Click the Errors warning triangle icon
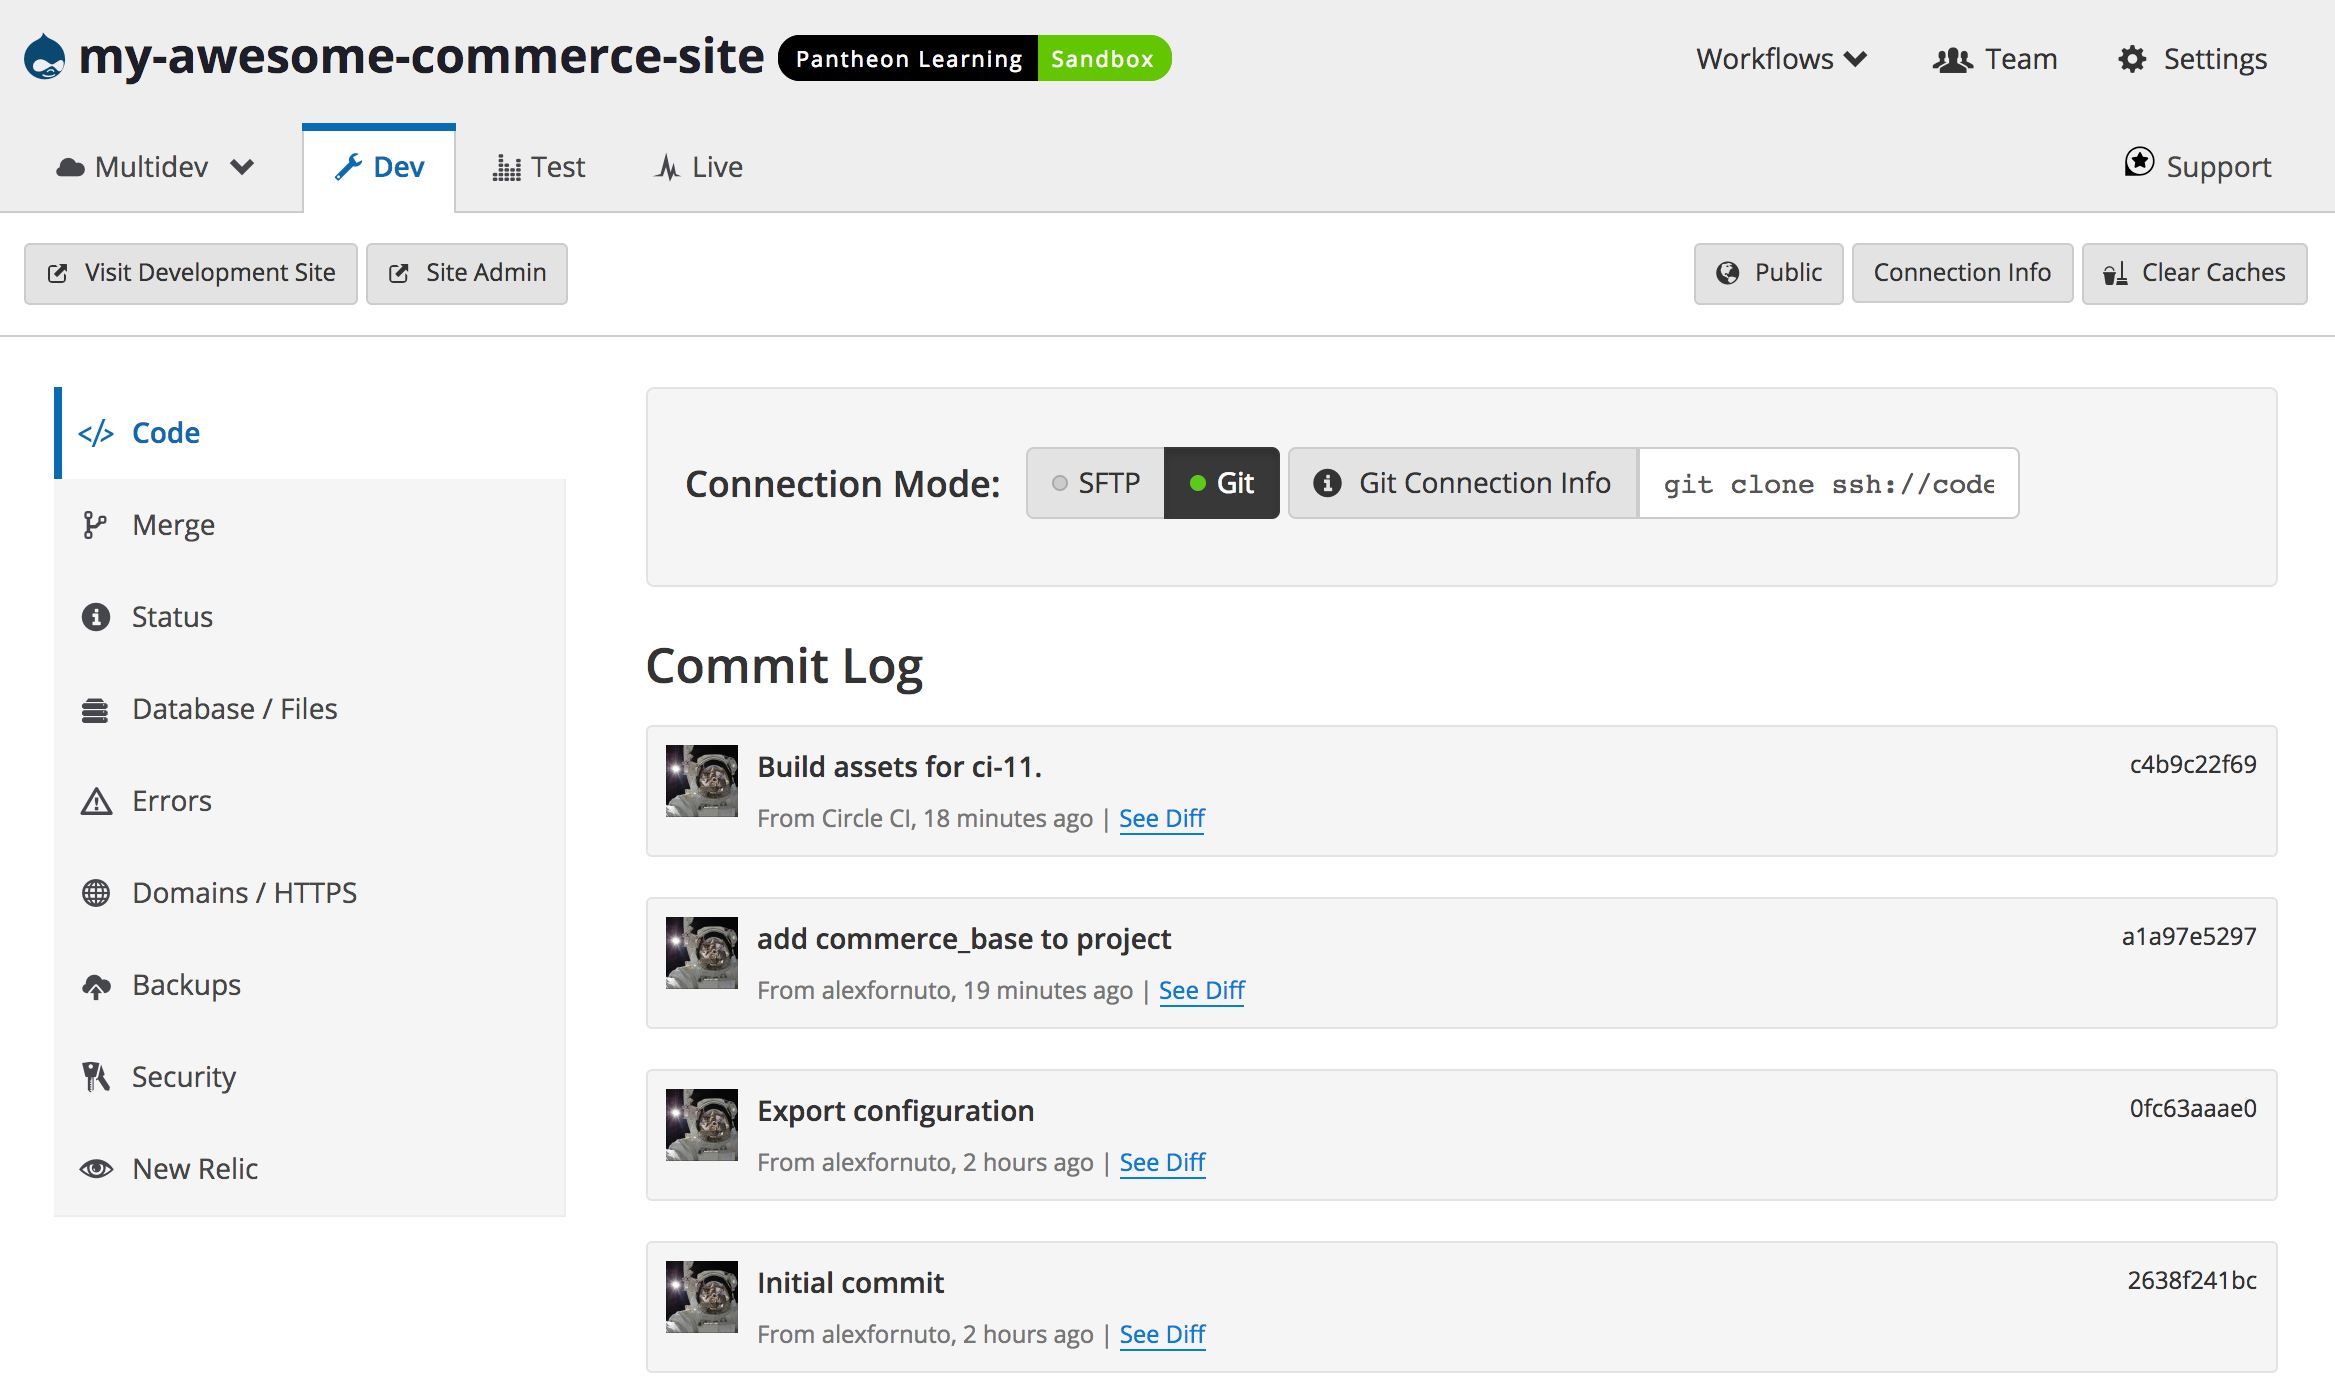 pos(95,802)
